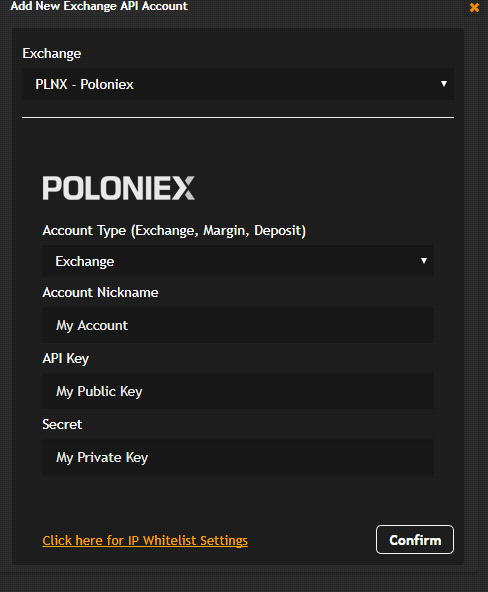The width and height of the screenshot is (488, 592).
Task: Close the Add New Exchange API Account dialog
Action: pos(474,8)
